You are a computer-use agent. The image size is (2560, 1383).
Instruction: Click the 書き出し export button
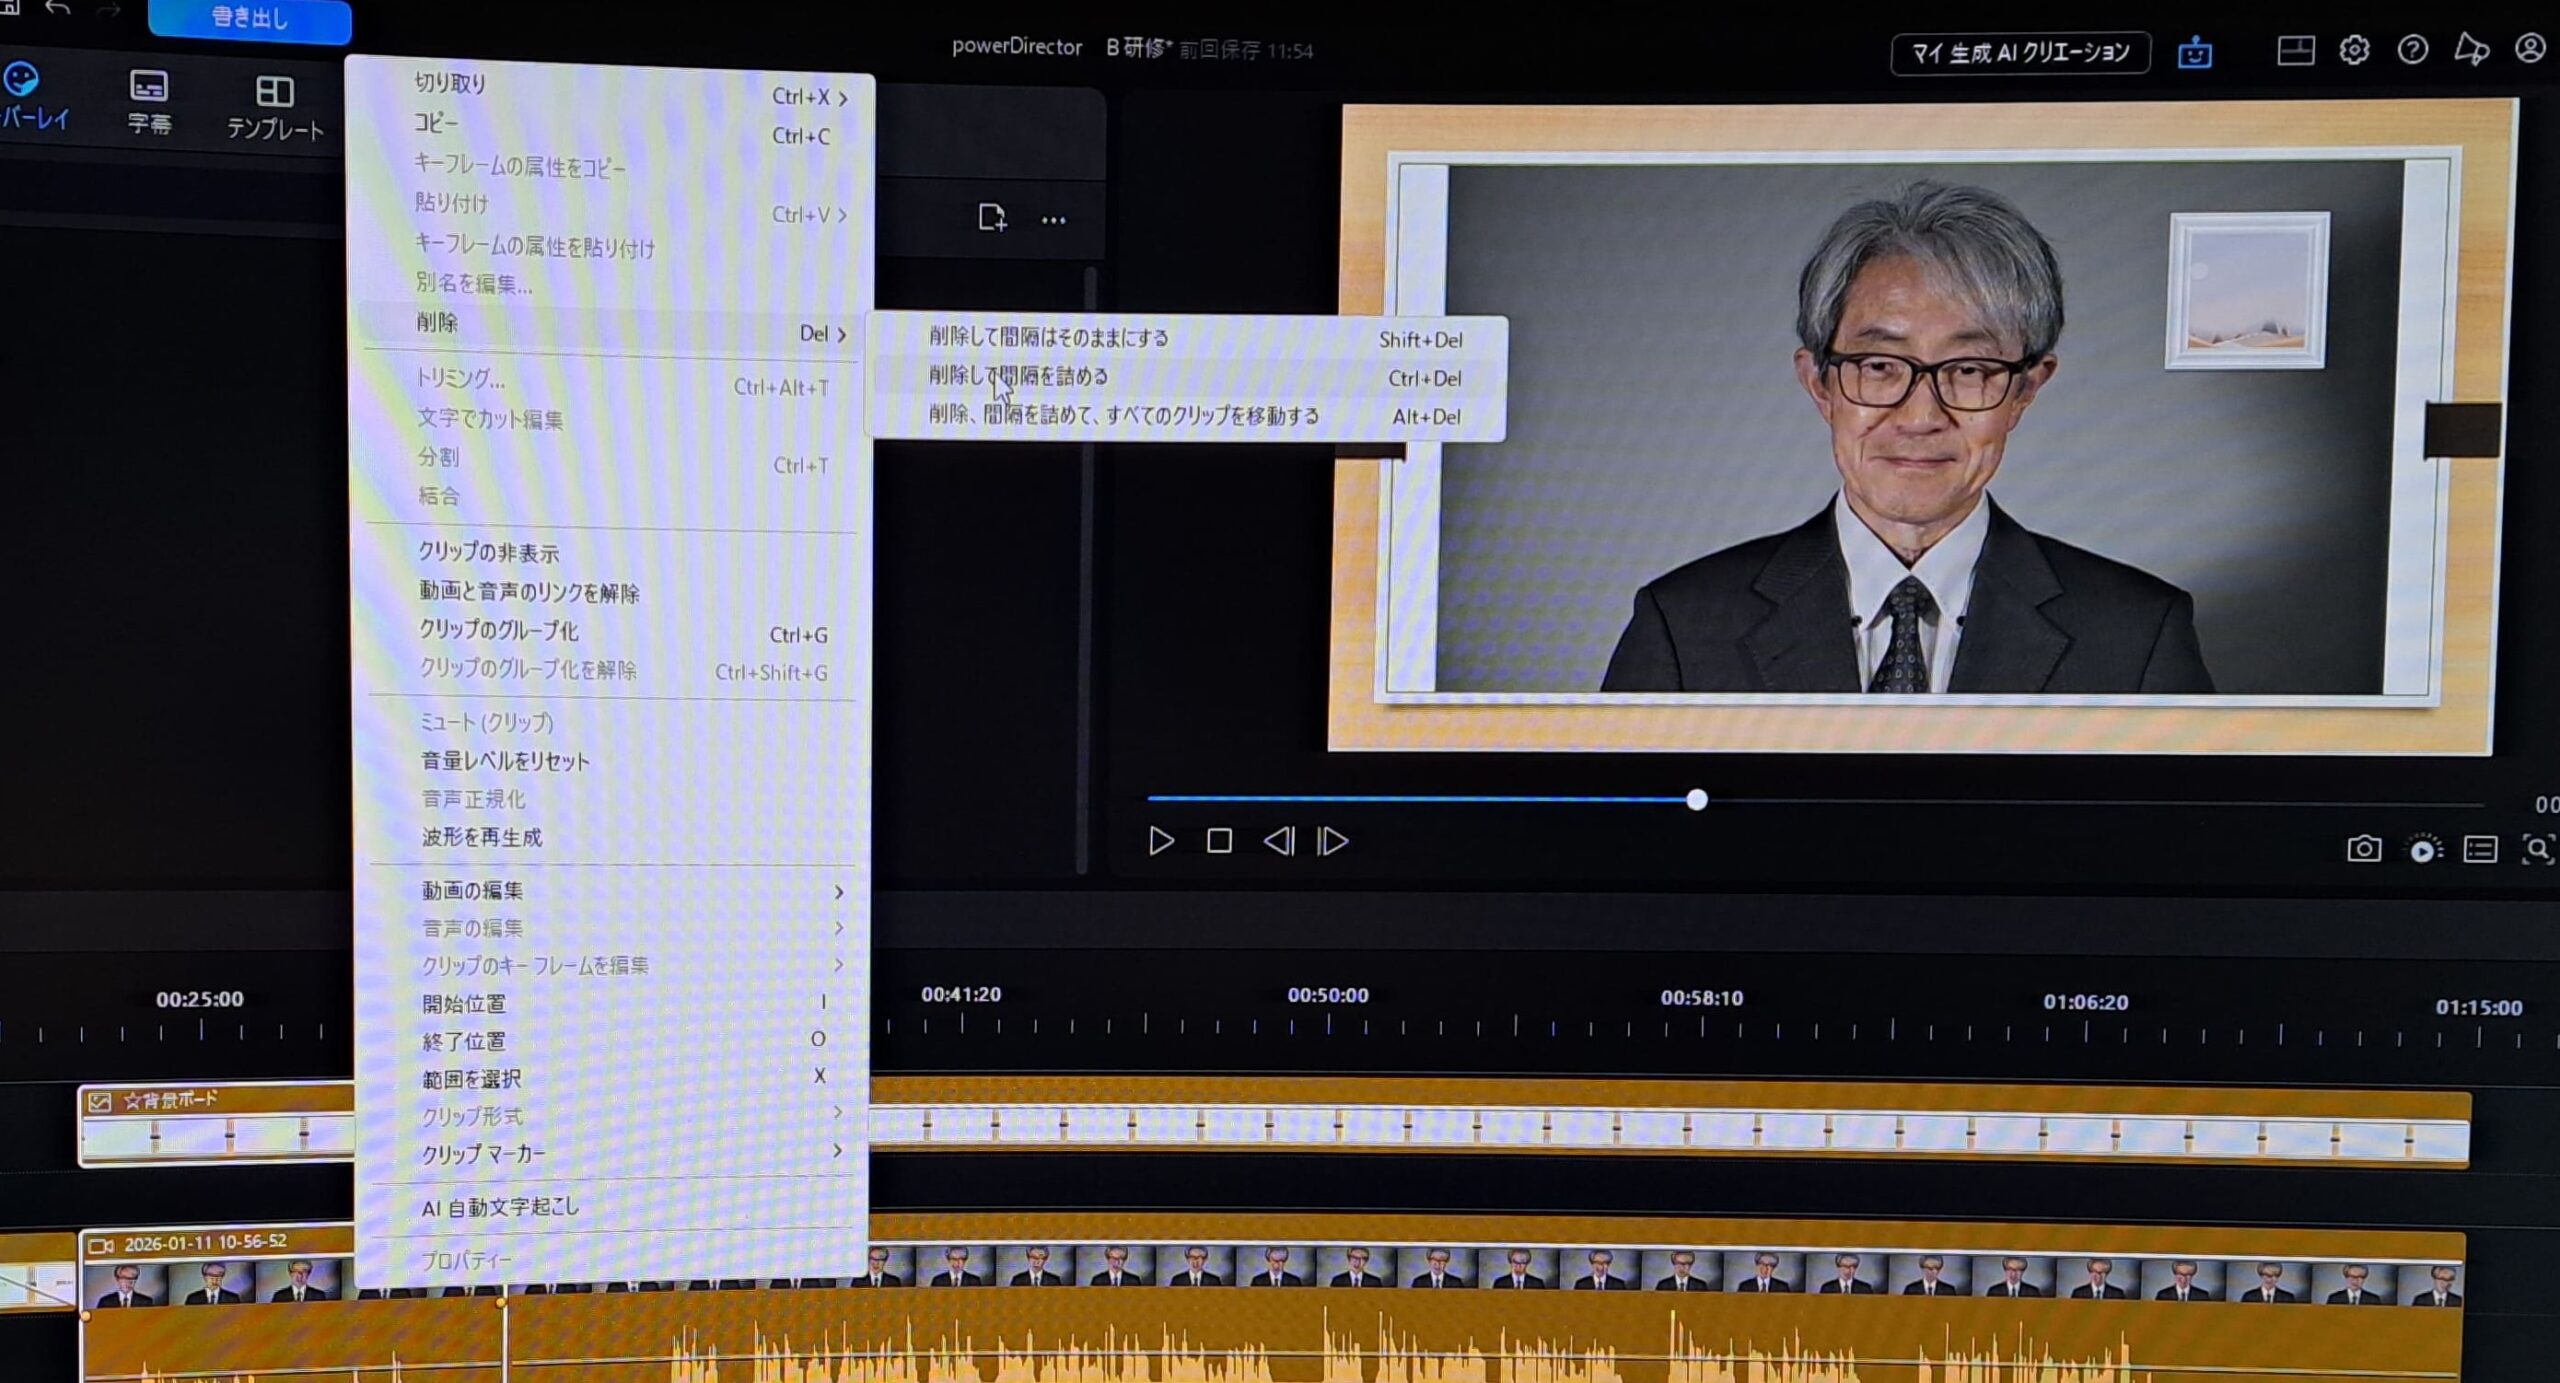pos(249,18)
